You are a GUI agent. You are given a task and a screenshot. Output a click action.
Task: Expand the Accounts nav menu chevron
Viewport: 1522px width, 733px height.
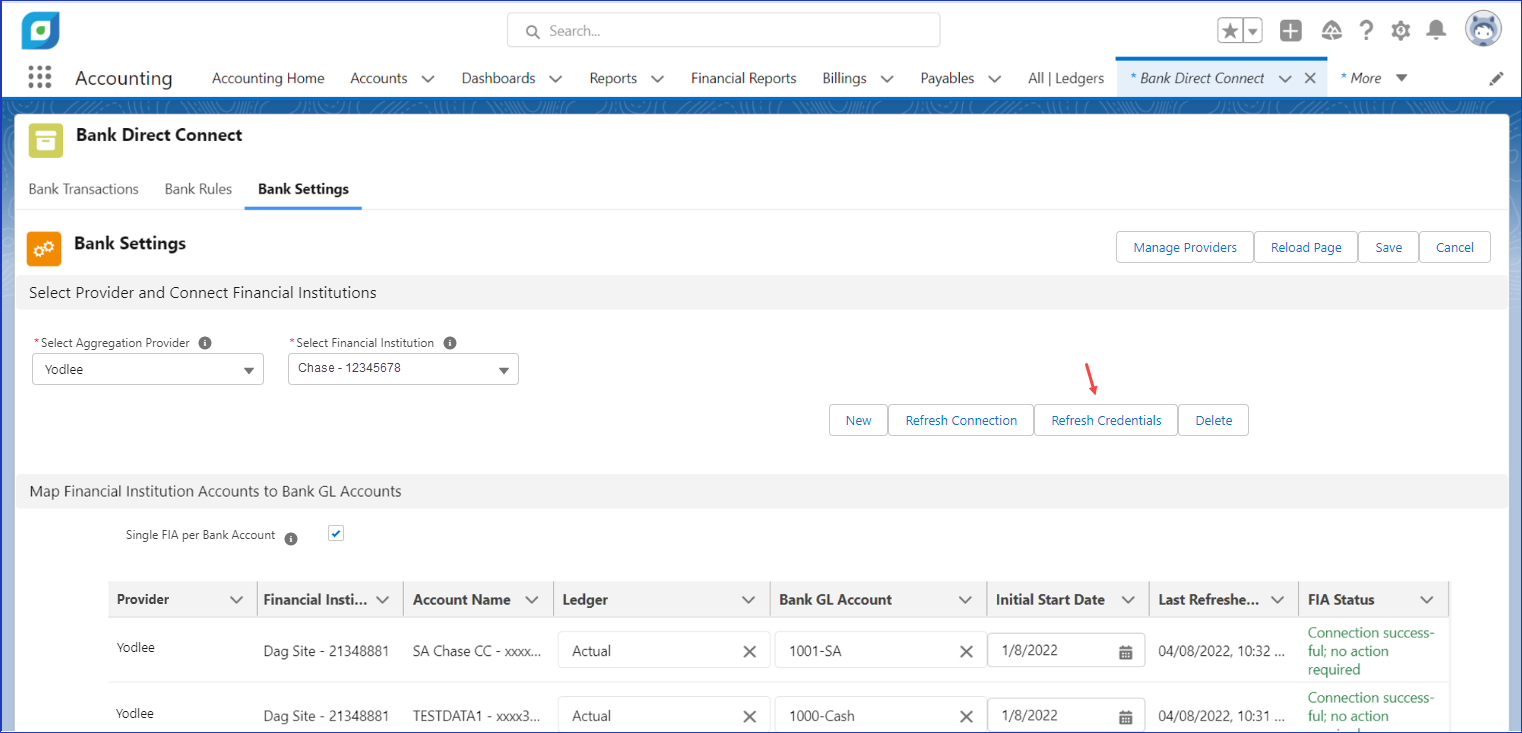[428, 79]
